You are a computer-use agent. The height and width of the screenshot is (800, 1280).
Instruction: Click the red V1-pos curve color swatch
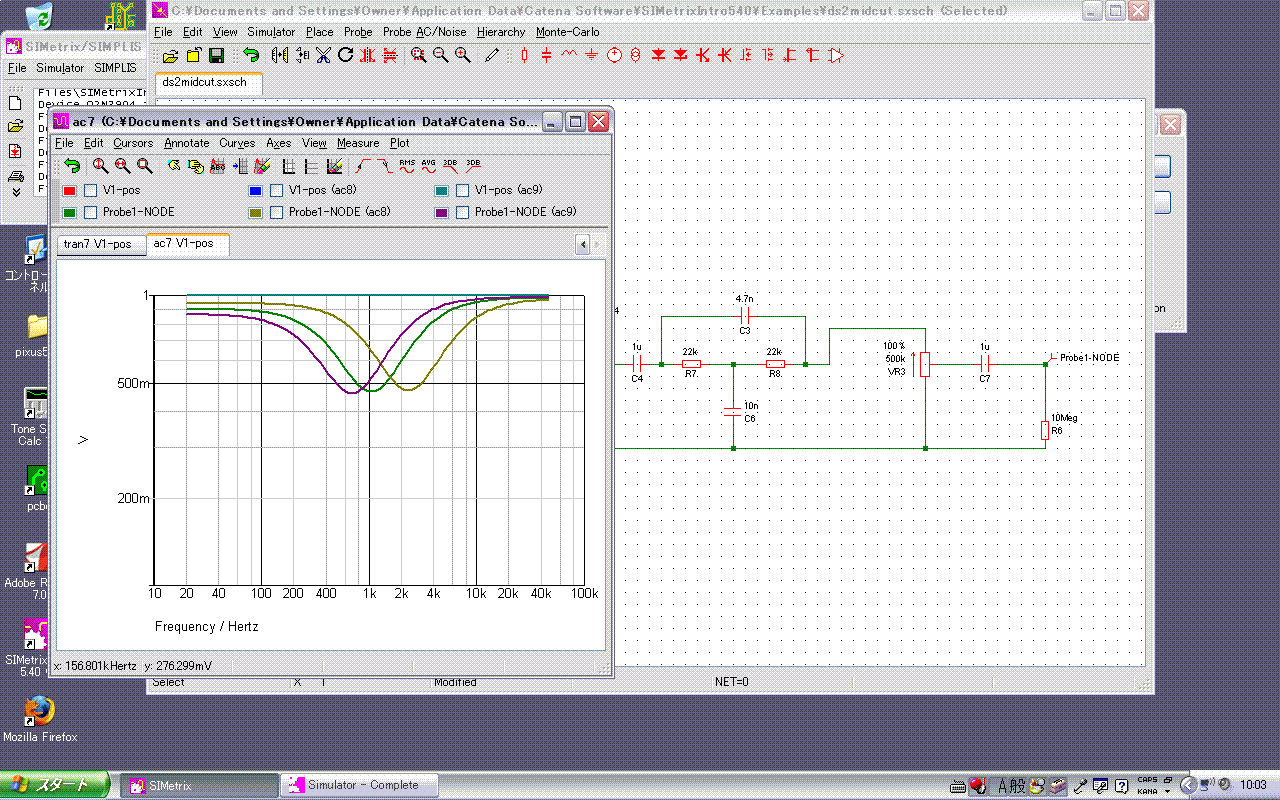(x=70, y=190)
